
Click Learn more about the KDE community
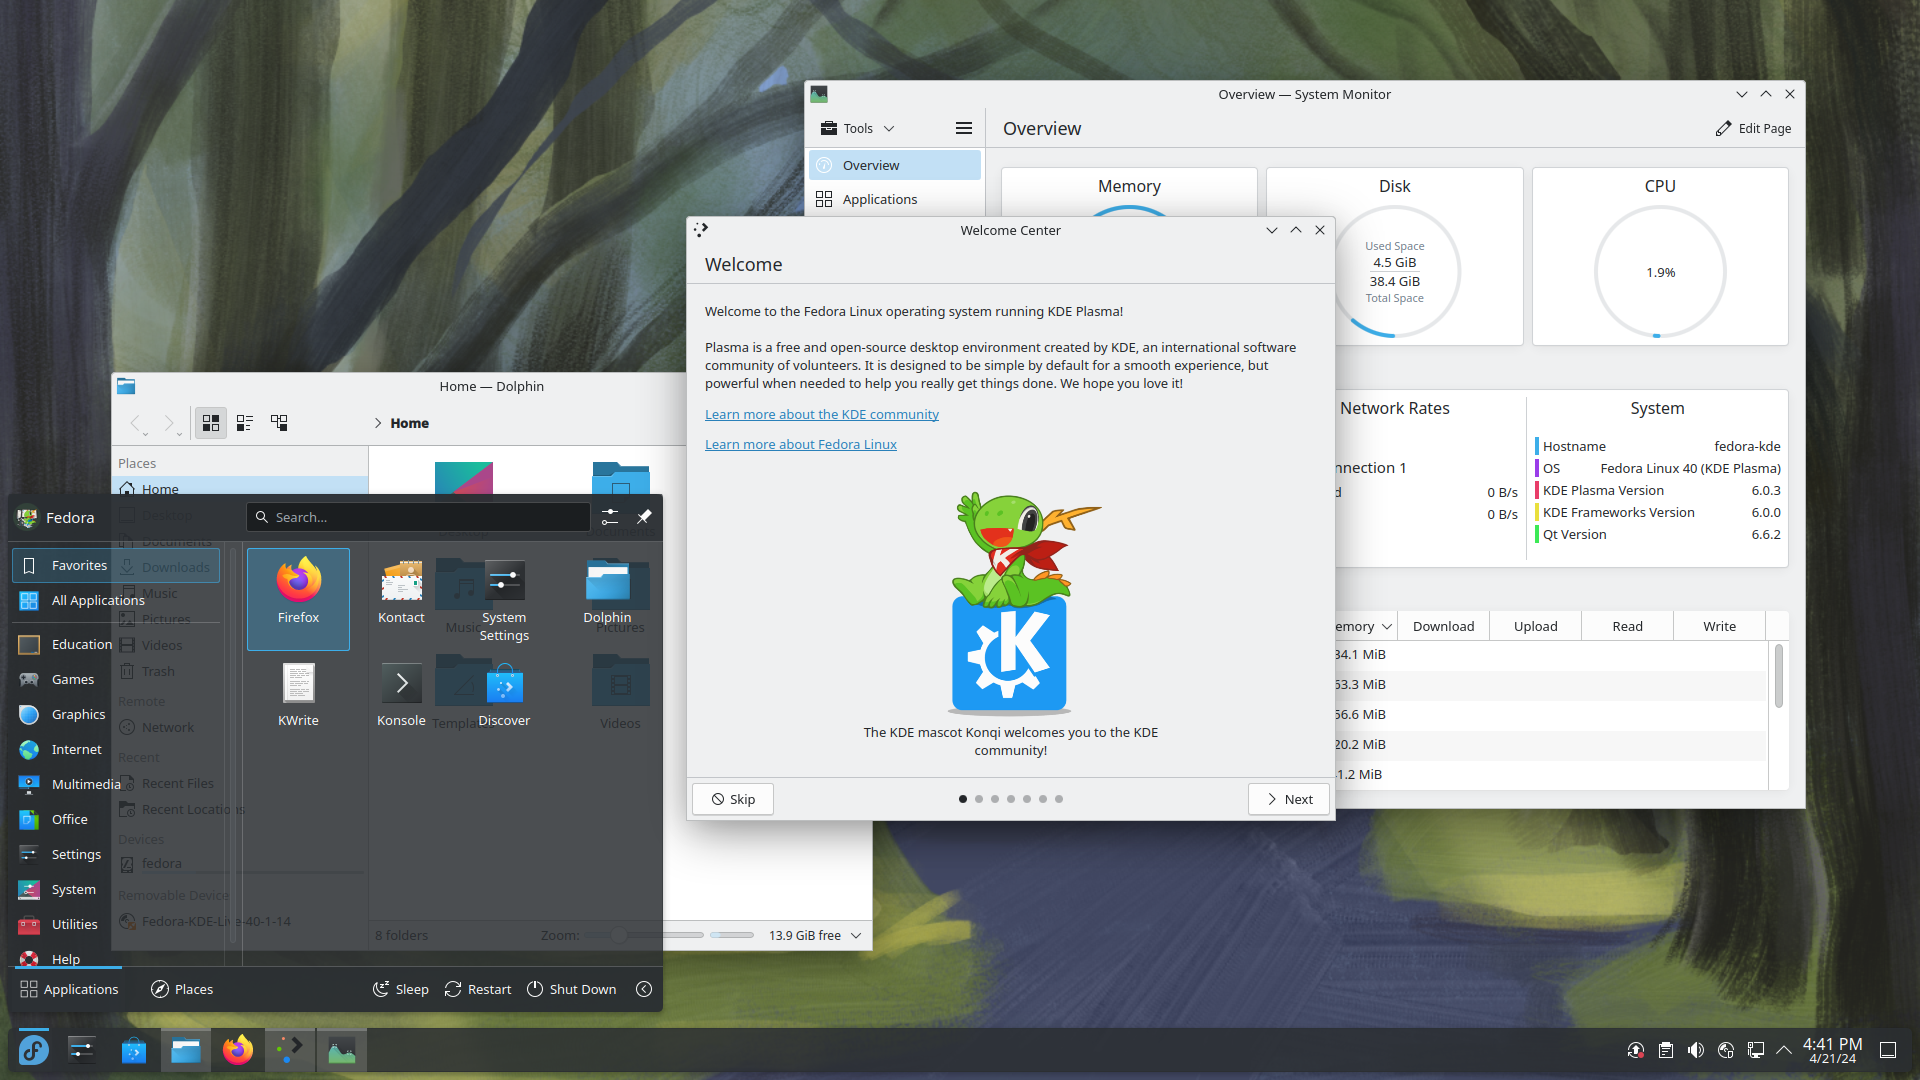point(822,414)
